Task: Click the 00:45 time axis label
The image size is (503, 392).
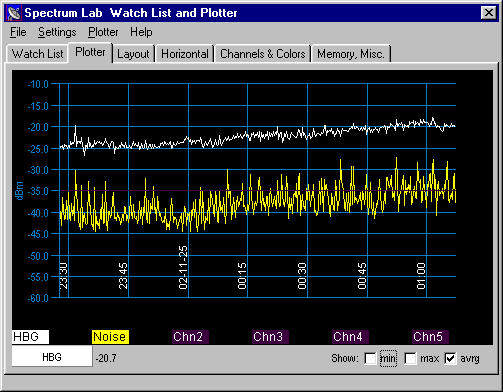Action: click(x=362, y=276)
